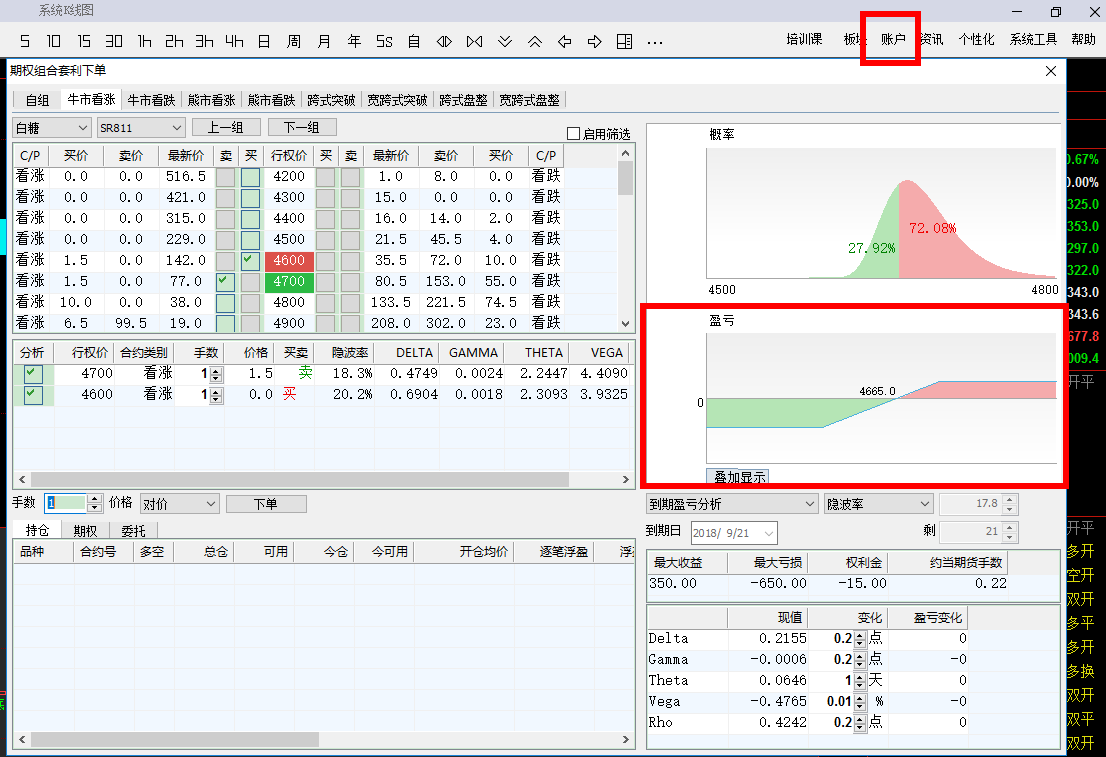Select the daily 日 chart period
The height and width of the screenshot is (757, 1106).
coord(264,41)
